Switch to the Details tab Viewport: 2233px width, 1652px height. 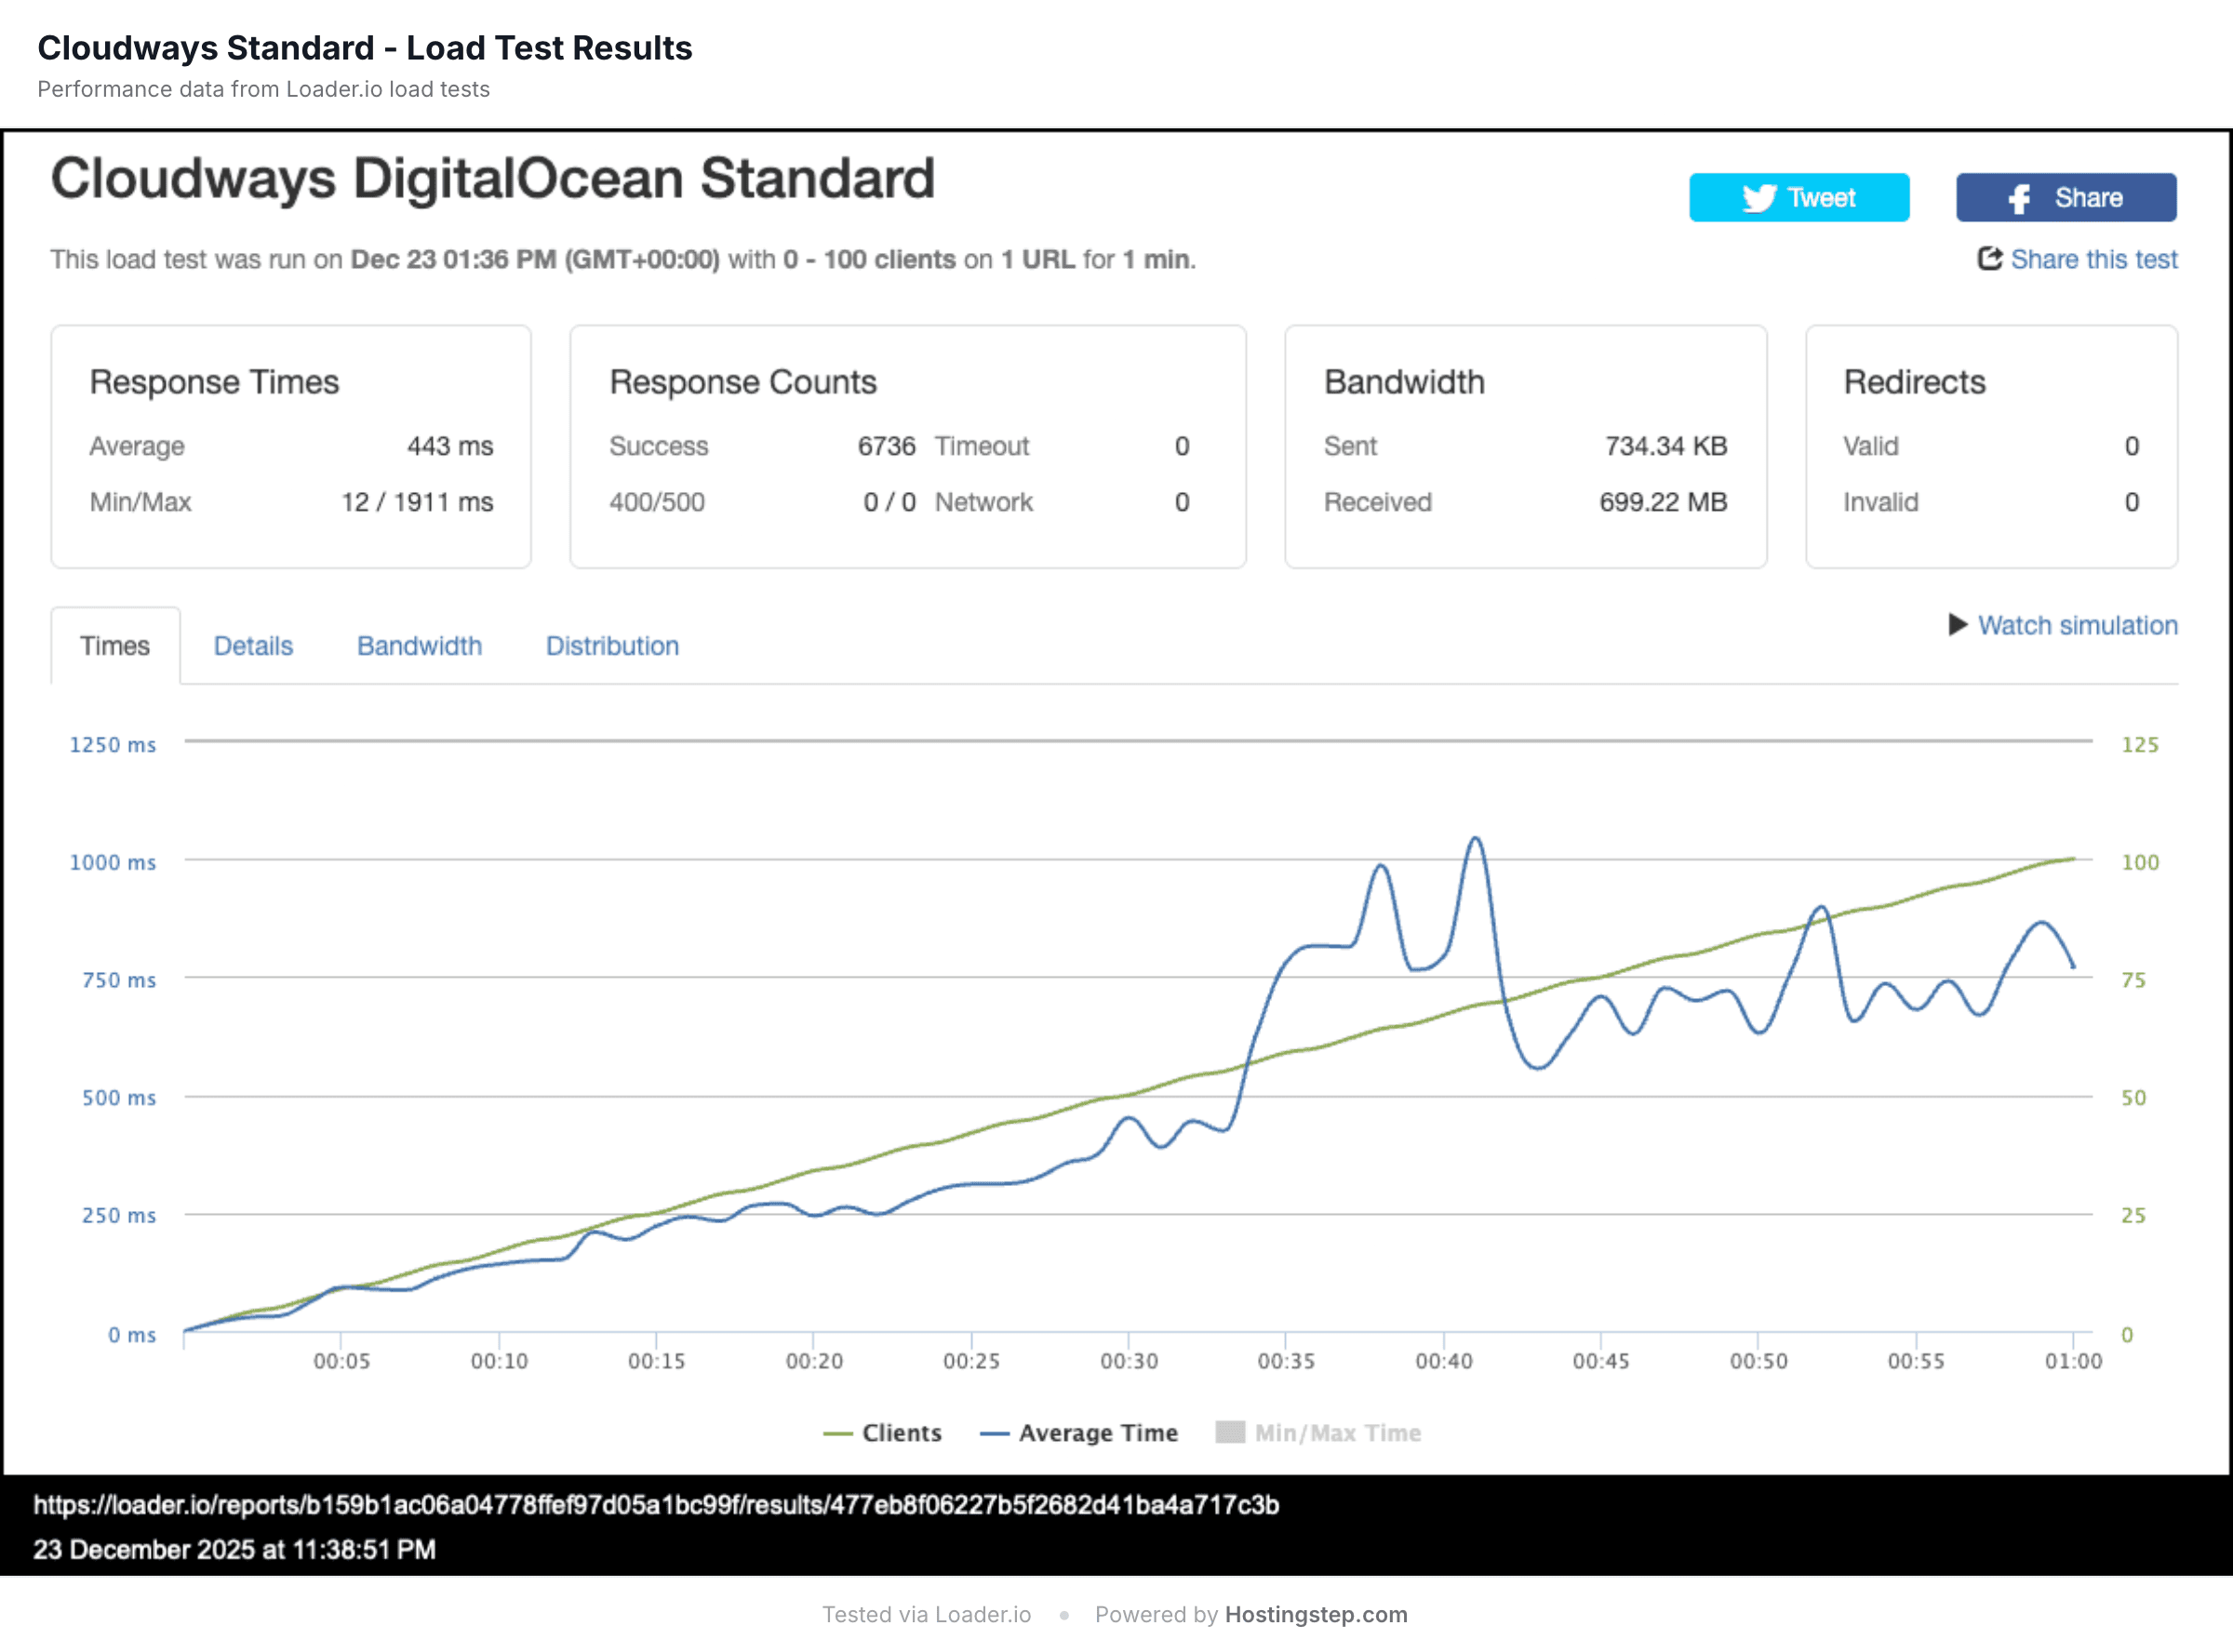(x=253, y=646)
